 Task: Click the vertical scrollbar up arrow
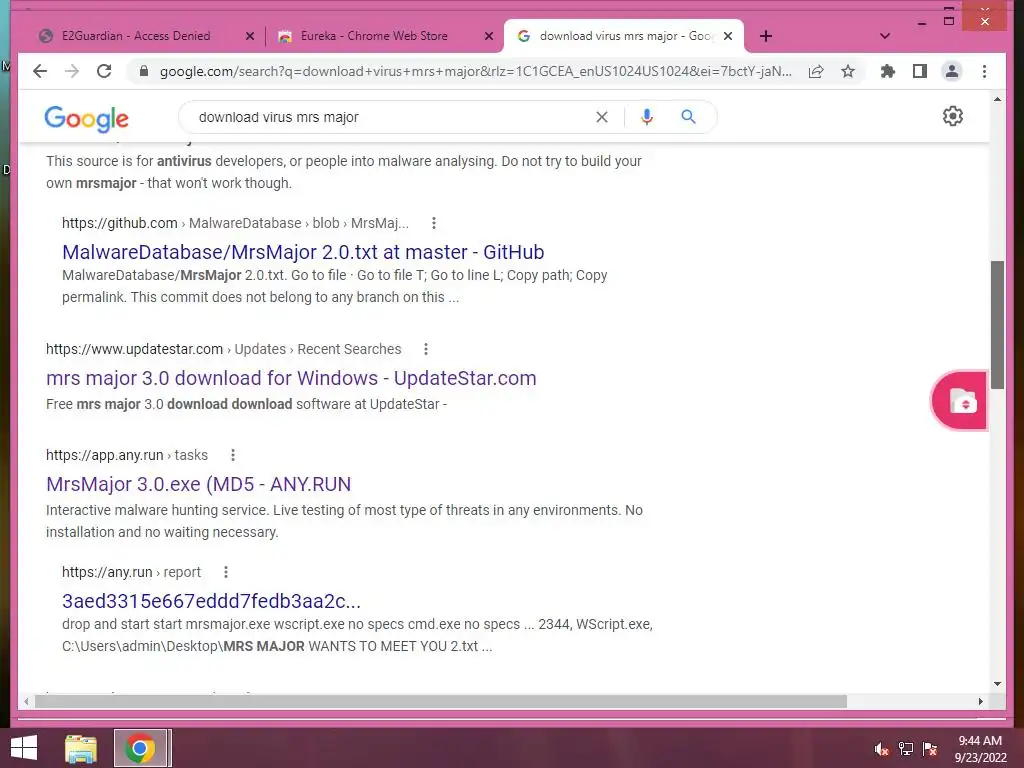[997, 99]
